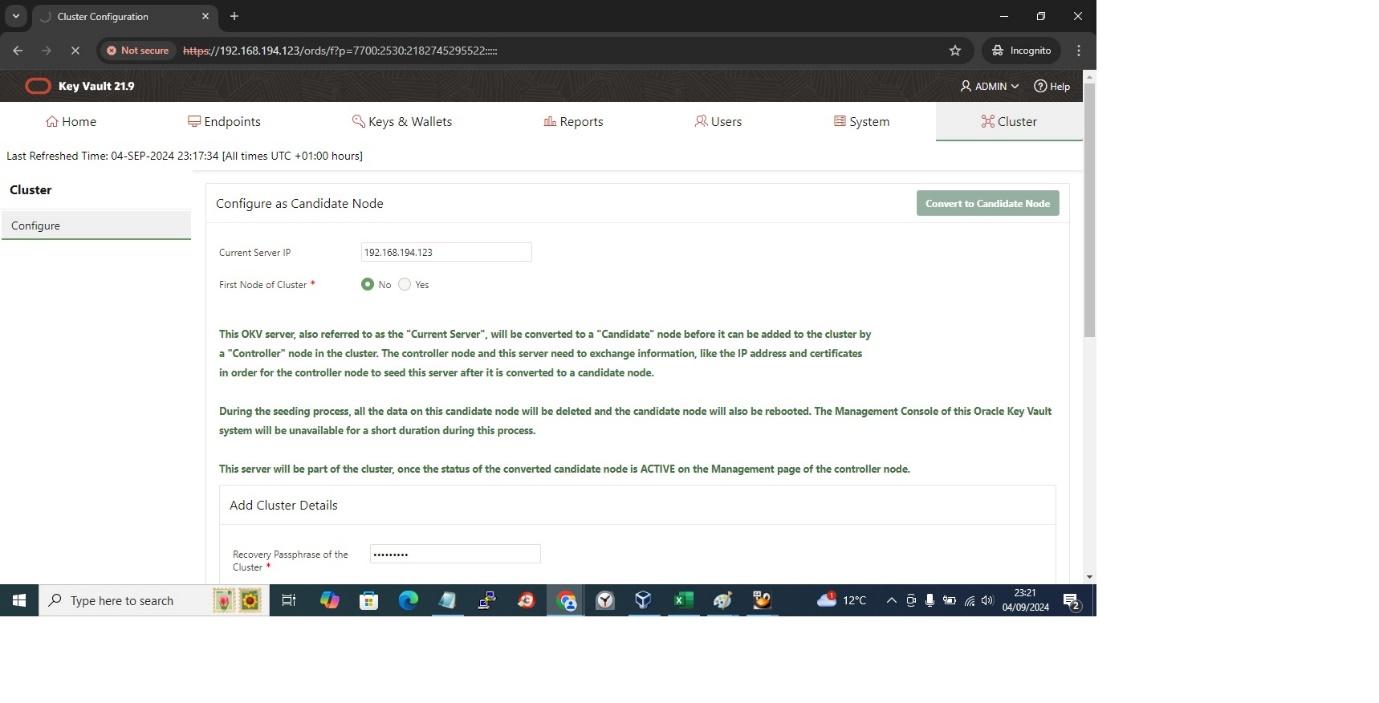Stop loading the page
Image resolution: width=1379 pixels, height=703 pixels.
click(x=76, y=50)
